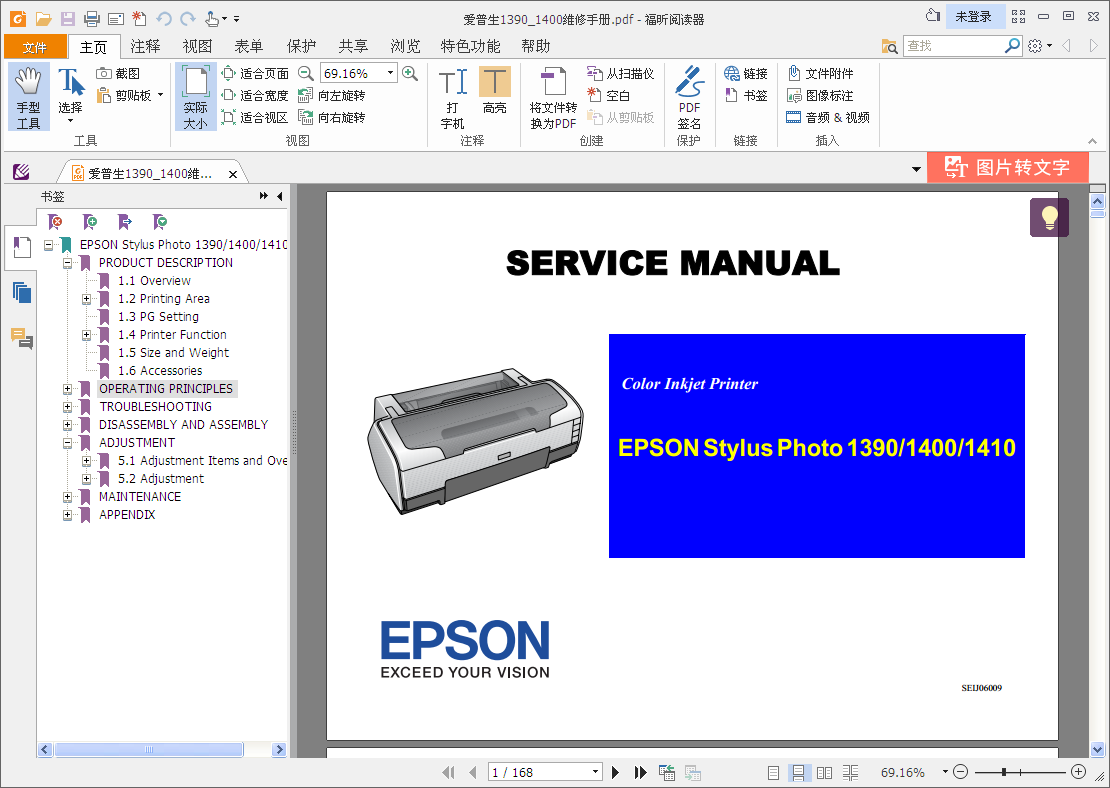The height and width of the screenshot is (788, 1110).
Task: Close the 爱普生1390_1400 document tab
Action: click(x=232, y=174)
